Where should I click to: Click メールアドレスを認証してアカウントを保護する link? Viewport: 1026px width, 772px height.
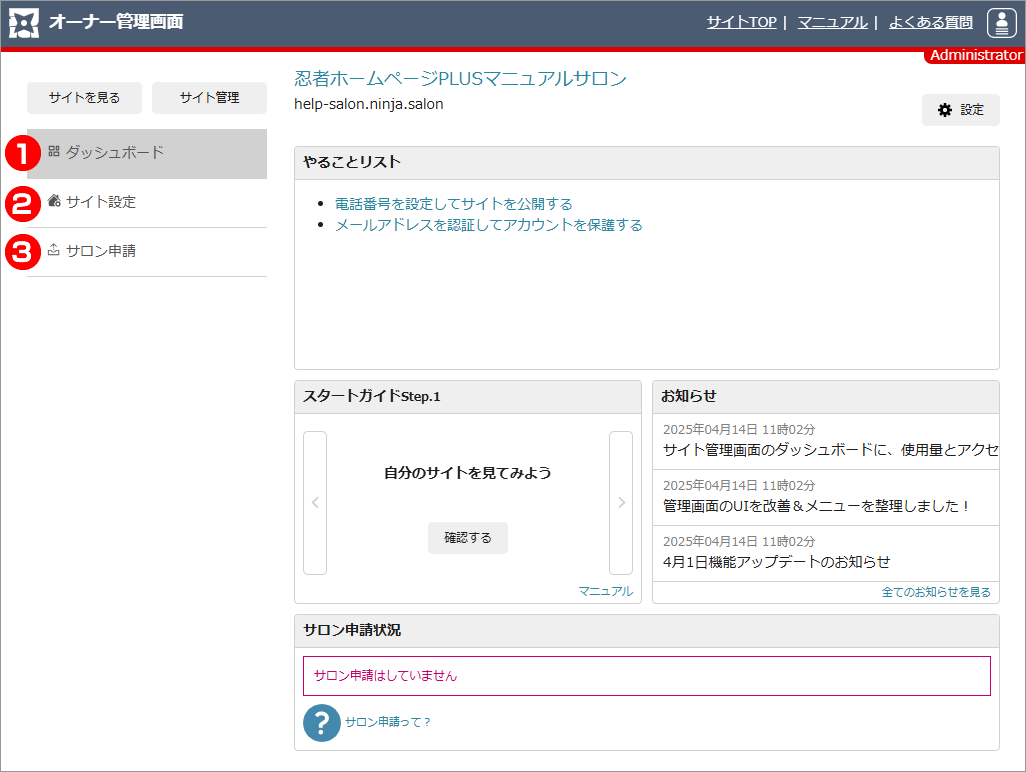click(x=489, y=225)
